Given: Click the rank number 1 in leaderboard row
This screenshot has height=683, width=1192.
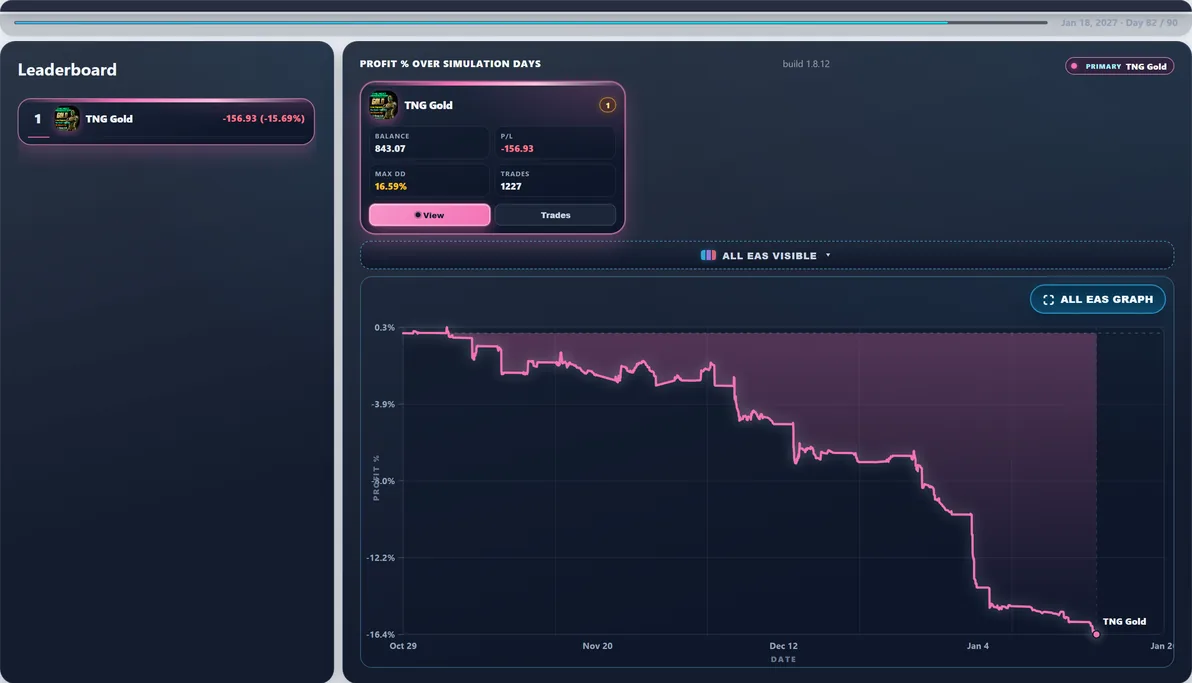Looking at the screenshot, I should [x=37, y=119].
